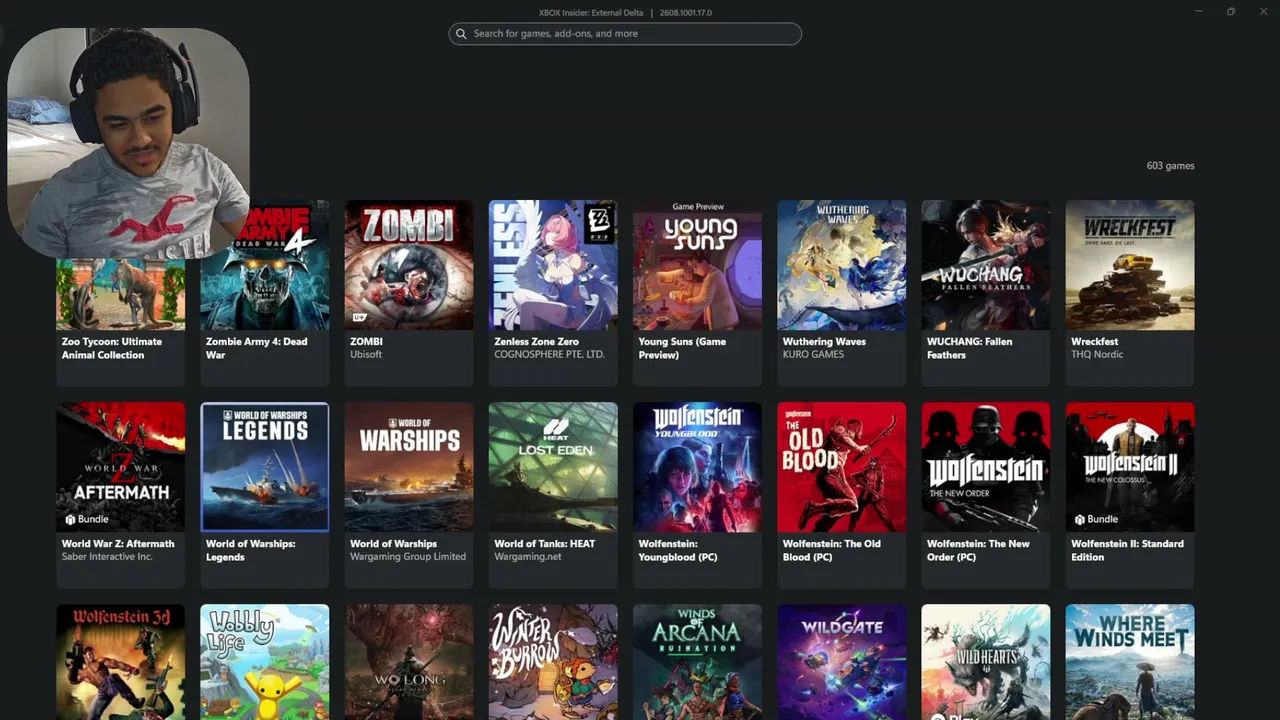Image resolution: width=1280 pixels, height=720 pixels.
Task: Open the World War Z: Aftermath cover
Action: 121,467
